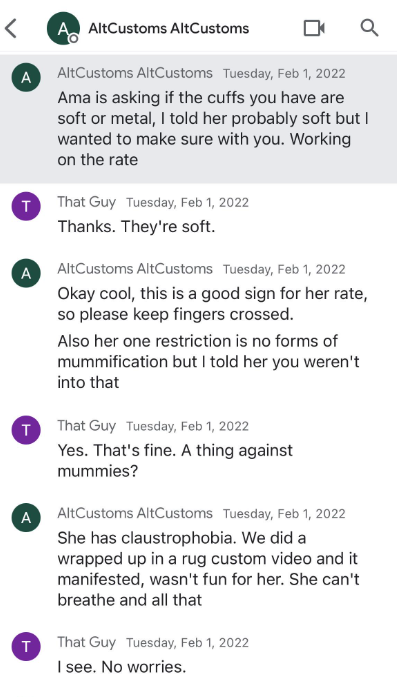Select the claustrophobia explanation message
Viewport: 397px width, 697px height.
point(208,569)
